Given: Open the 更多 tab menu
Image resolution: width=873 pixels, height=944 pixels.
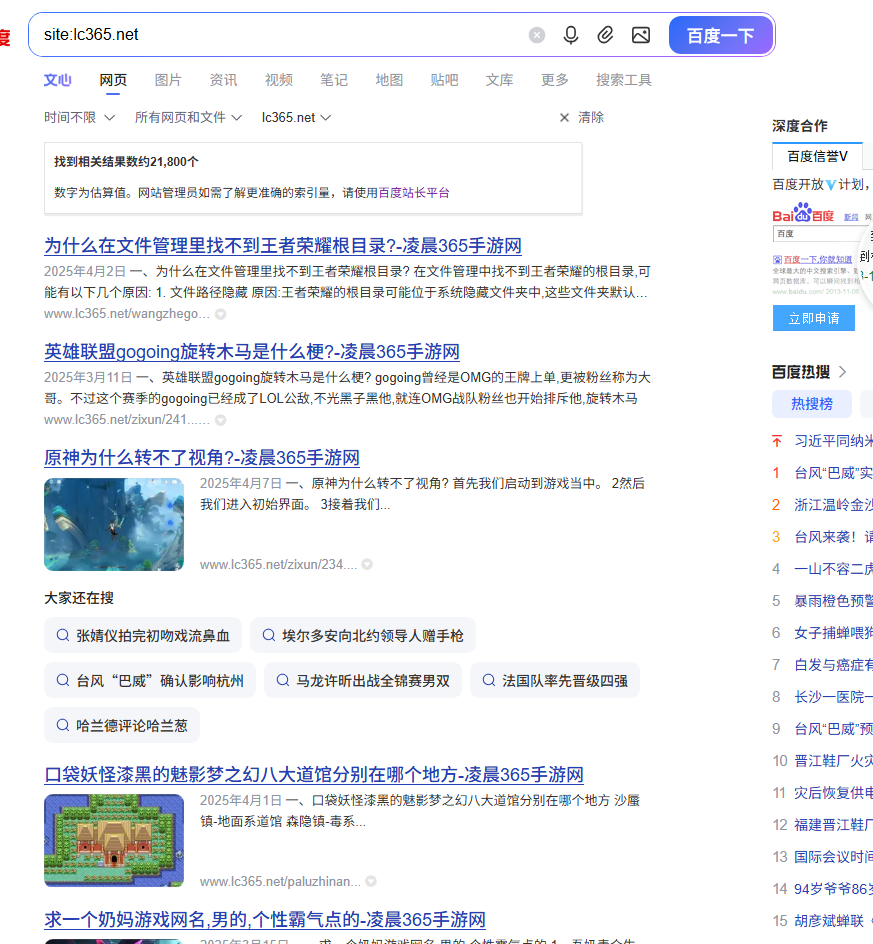Looking at the screenshot, I should coord(555,80).
